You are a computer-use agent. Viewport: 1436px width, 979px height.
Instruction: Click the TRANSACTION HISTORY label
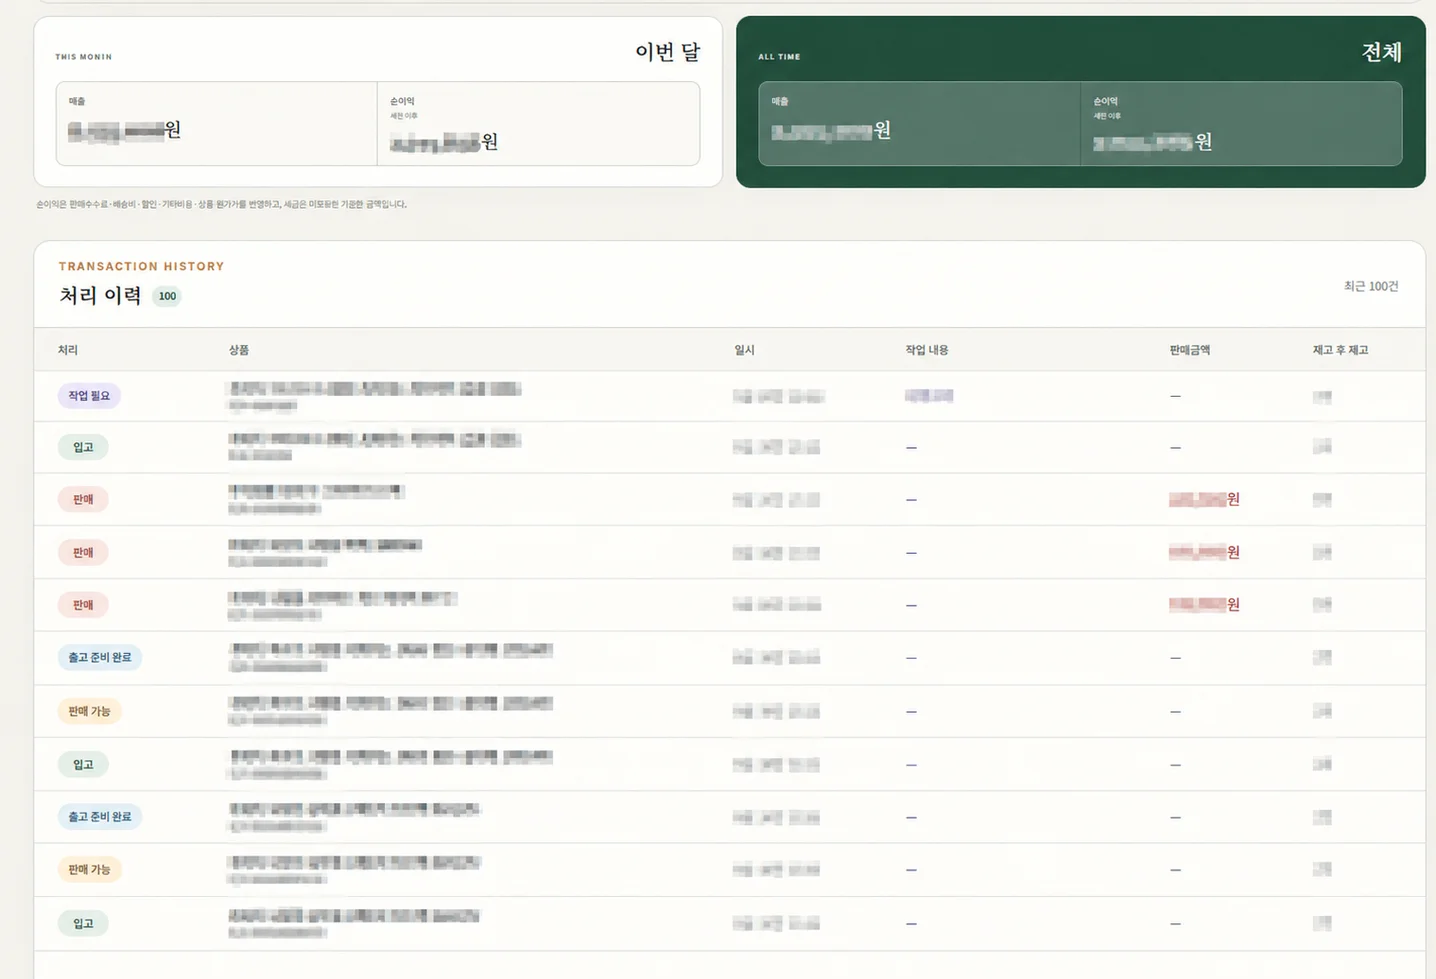(x=141, y=266)
